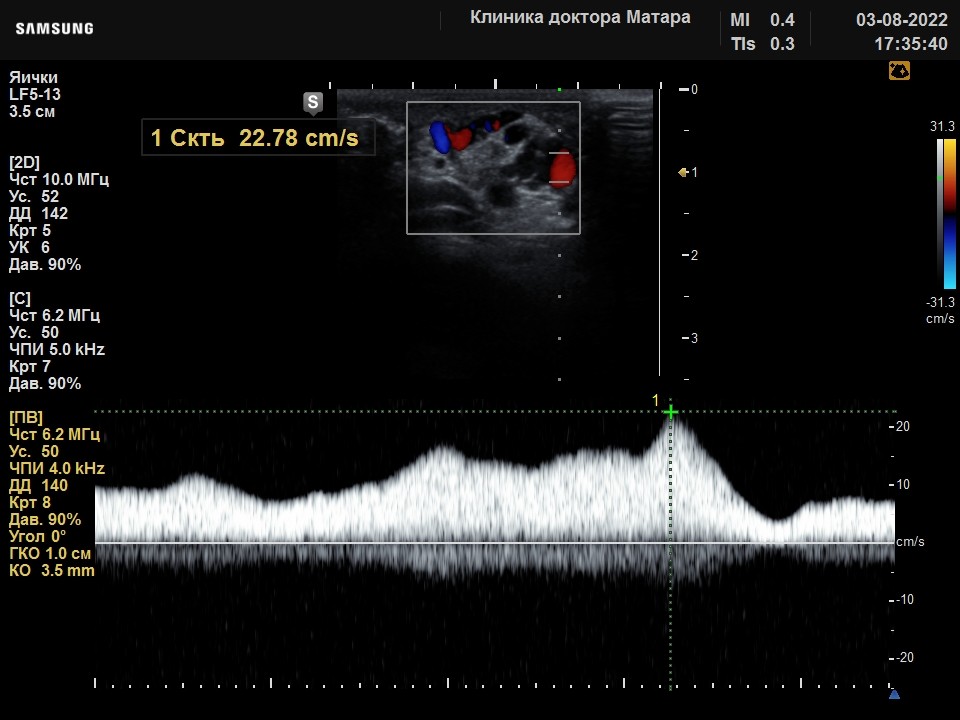This screenshot has width=960, height=720.
Task: Click the ГКО 1.0 см parameter
Action: 50,553
